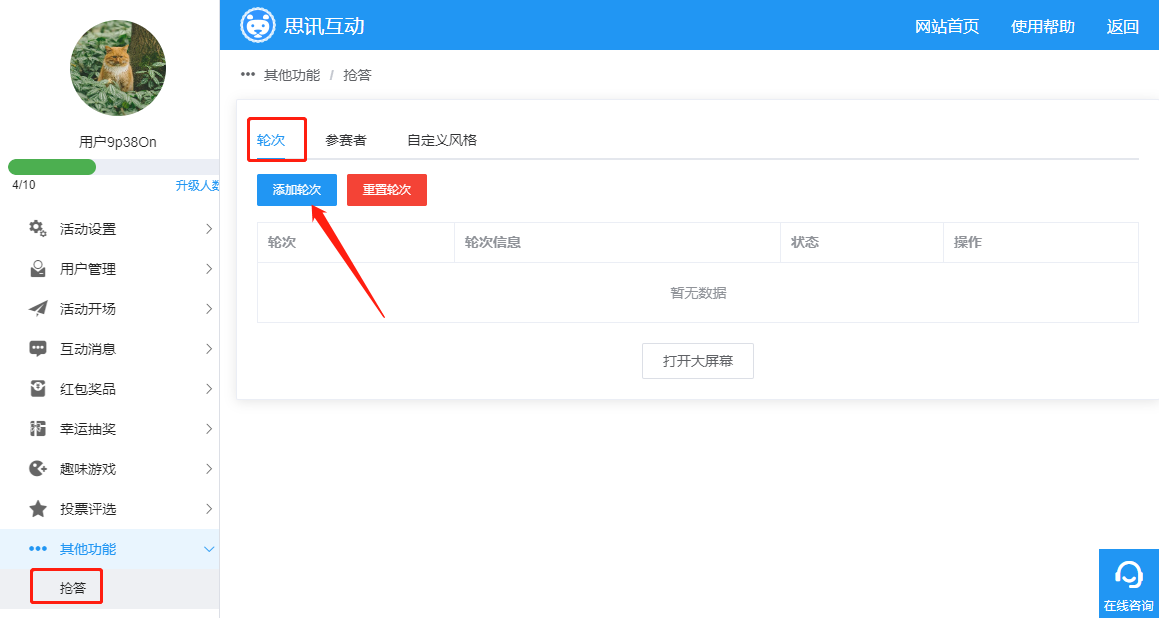
Task: Click the 返回 link in header
Action: (1123, 27)
